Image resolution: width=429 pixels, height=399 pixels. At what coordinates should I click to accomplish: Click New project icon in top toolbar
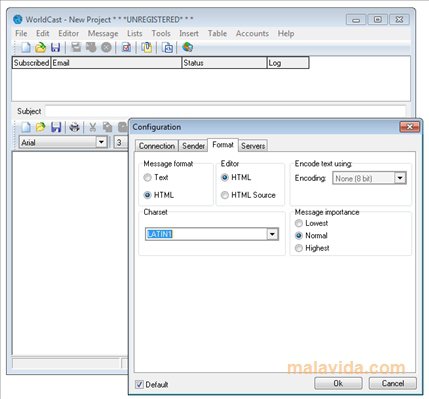click(x=26, y=48)
